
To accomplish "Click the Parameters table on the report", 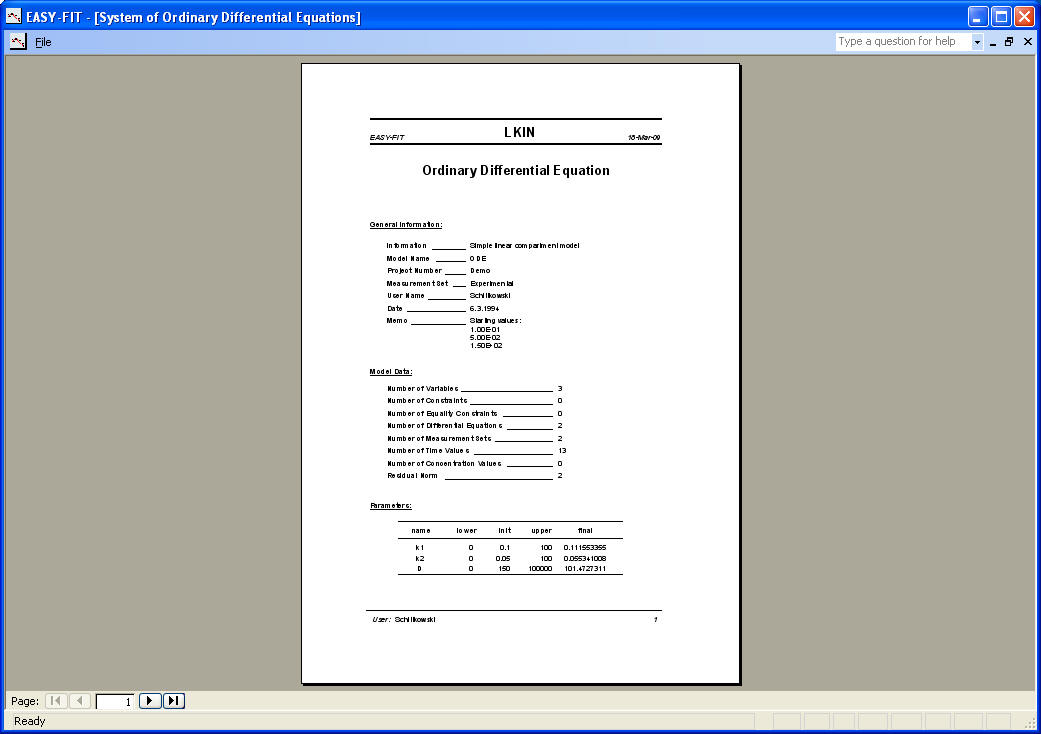I will point(510,548).
